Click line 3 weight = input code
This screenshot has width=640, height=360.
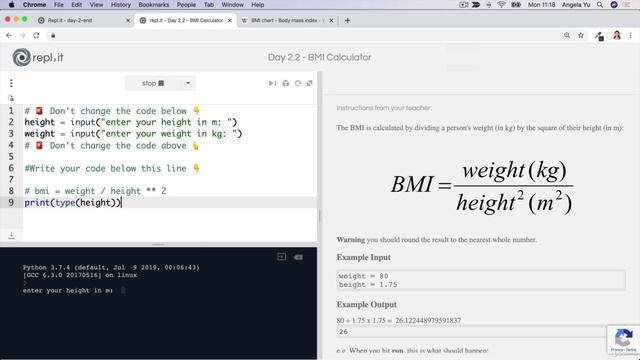[133, 133]
